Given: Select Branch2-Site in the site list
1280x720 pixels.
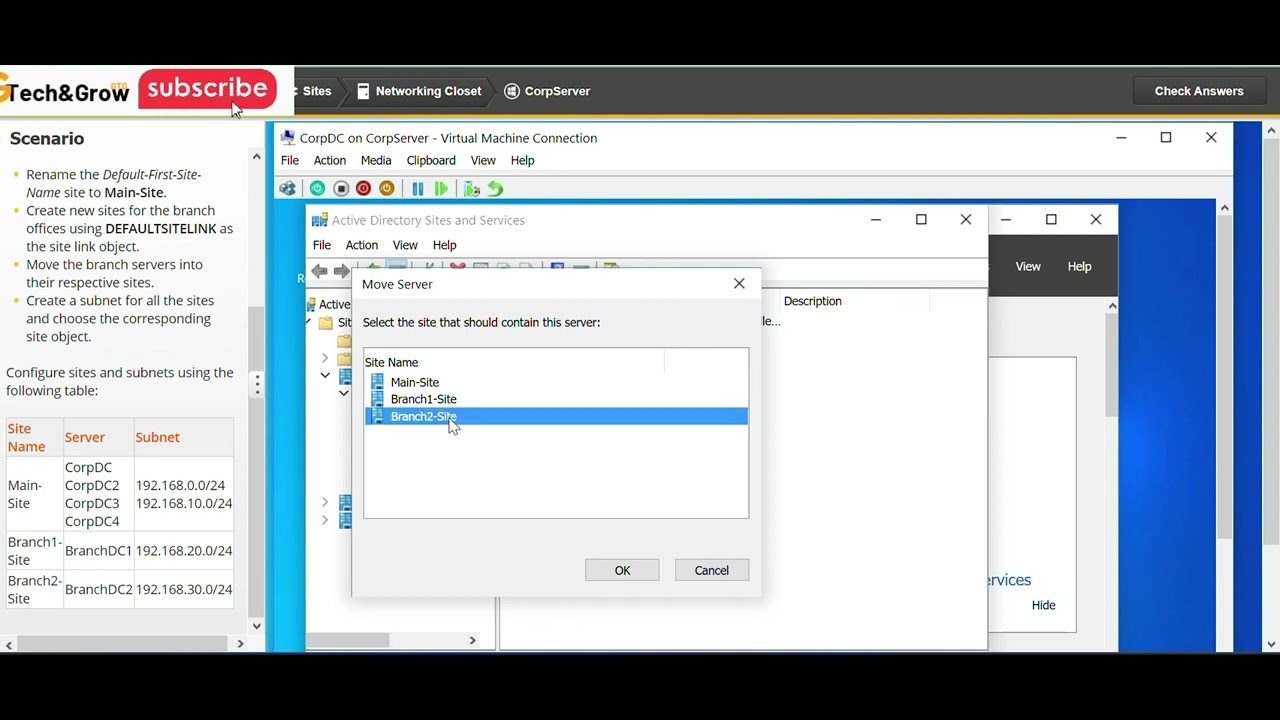Looking at the screenshot, I should (556, 416).
